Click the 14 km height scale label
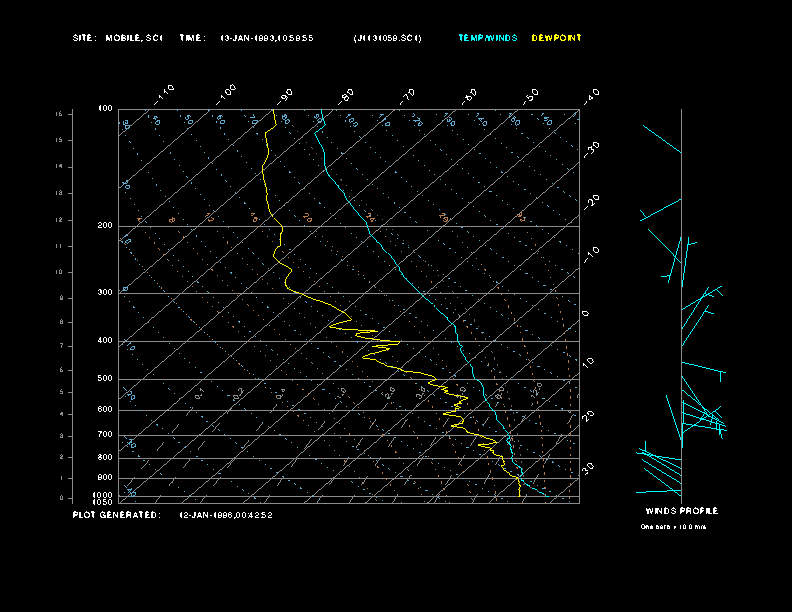 [x=59, y=167]
